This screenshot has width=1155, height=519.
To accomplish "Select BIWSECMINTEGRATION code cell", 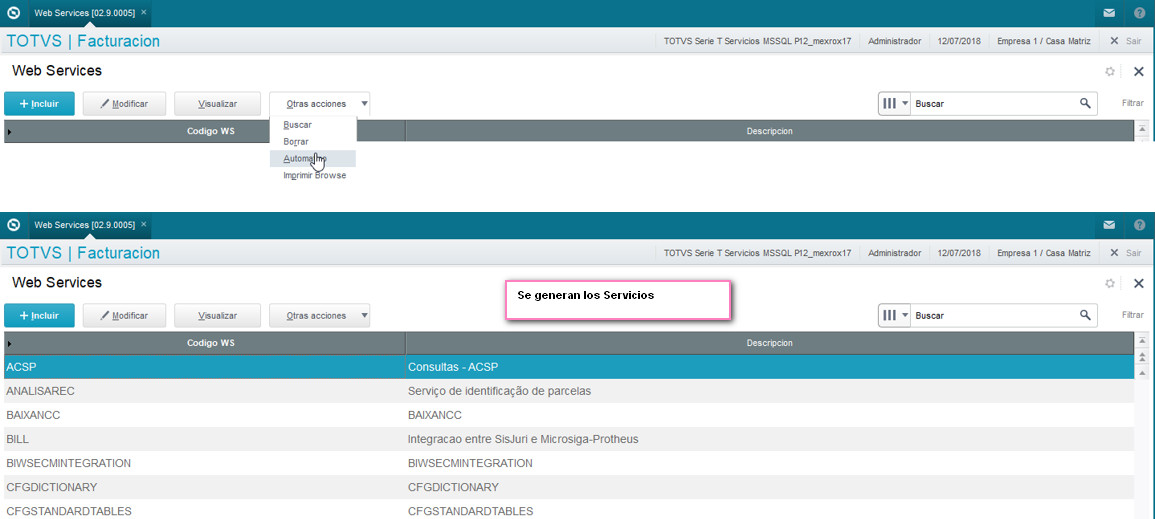I will (205, 463).
